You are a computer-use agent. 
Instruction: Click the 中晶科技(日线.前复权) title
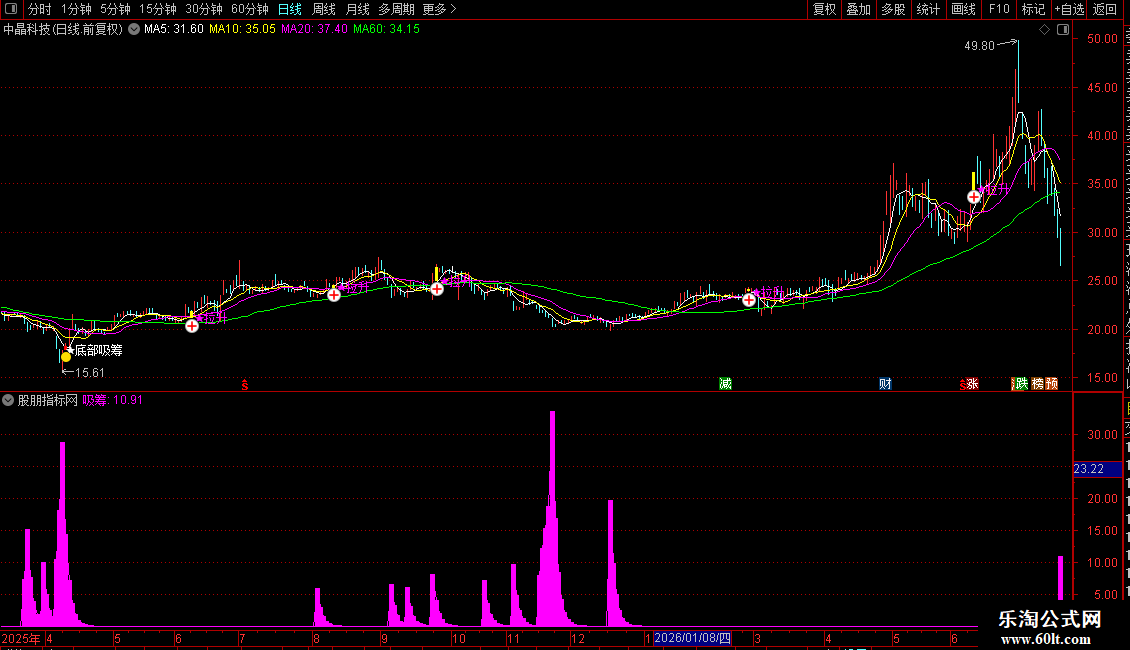click(63, 30)
